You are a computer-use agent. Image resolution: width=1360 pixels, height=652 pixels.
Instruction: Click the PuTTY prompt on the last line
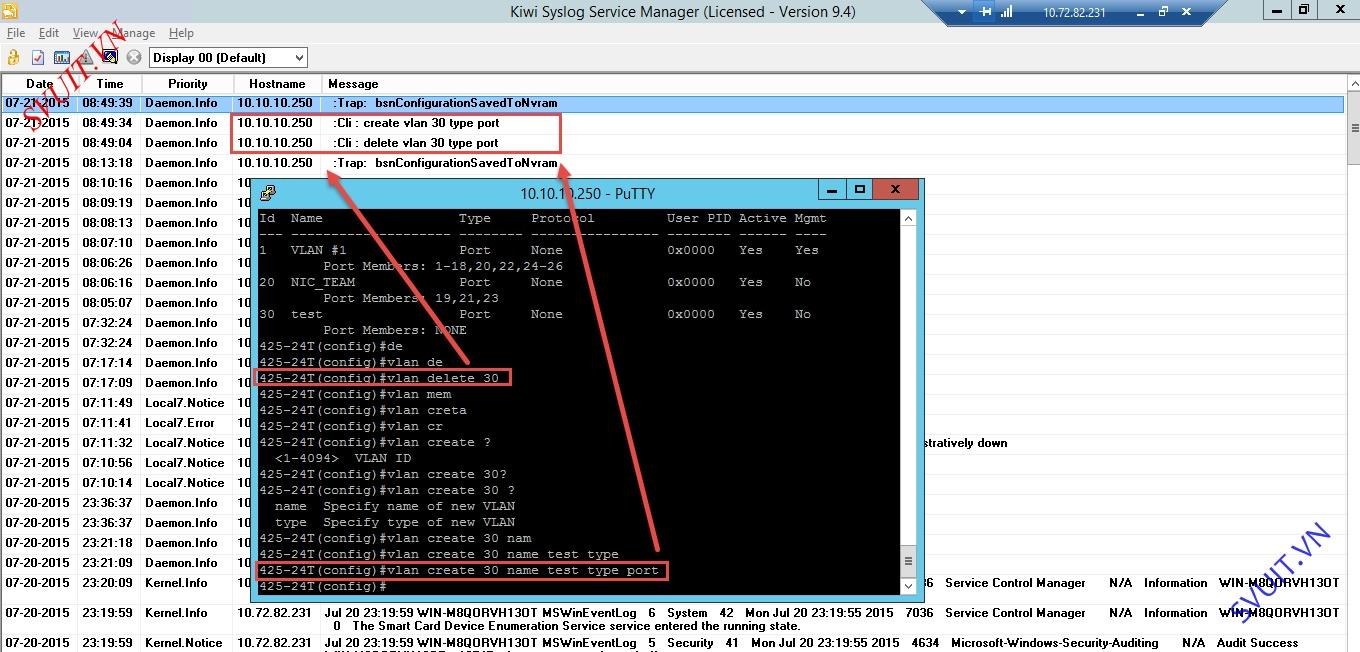pyautogui.click(x=322, y=586)
